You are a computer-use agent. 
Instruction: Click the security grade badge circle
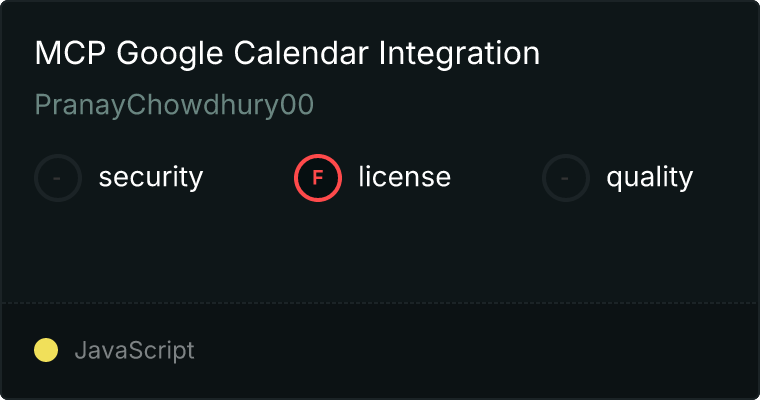[x=58, y=178]
